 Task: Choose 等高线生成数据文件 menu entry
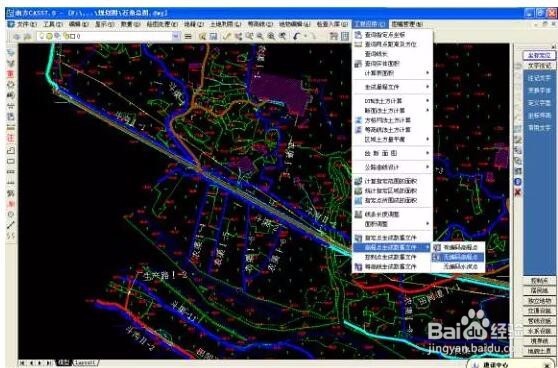coord(390,267)
